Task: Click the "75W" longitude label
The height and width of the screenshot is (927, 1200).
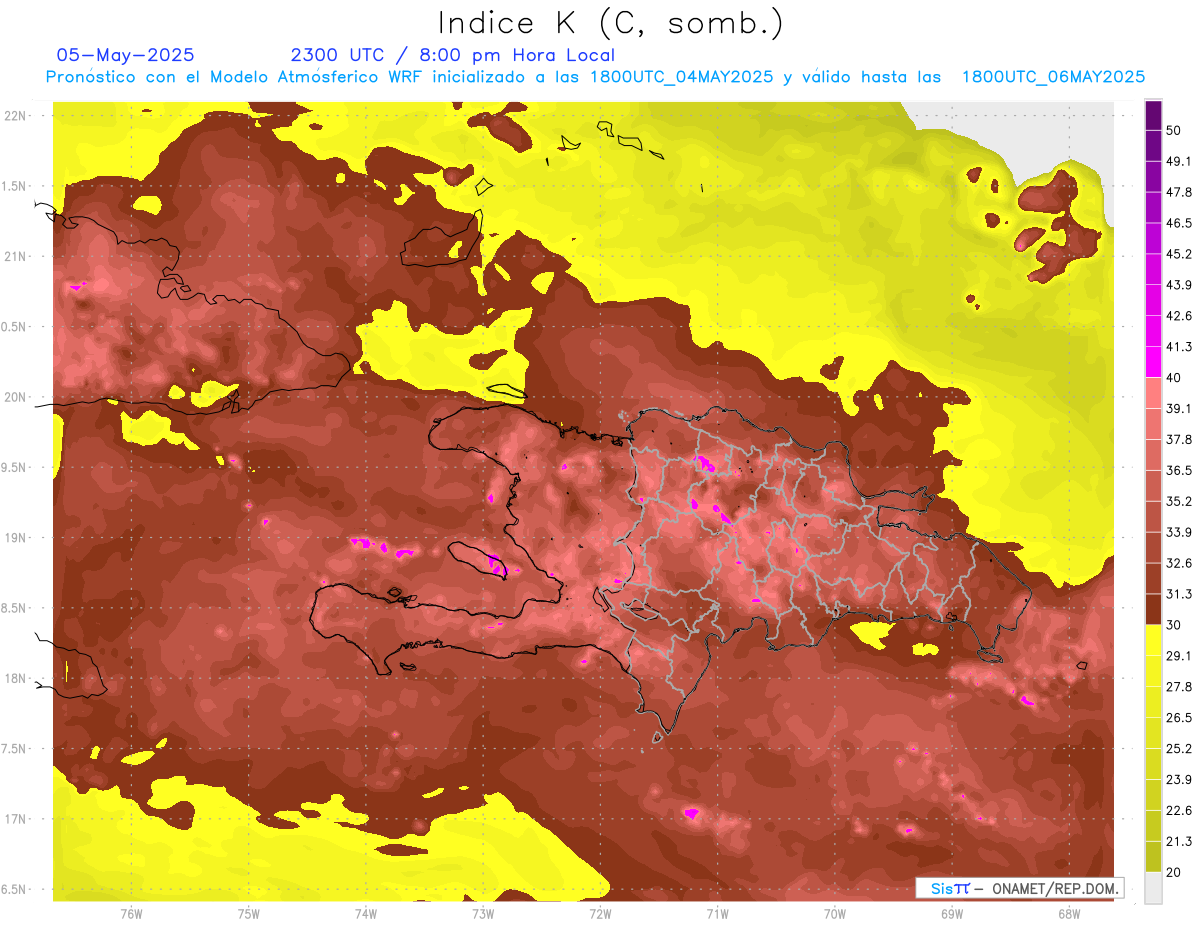Action: tap(248, 913)
